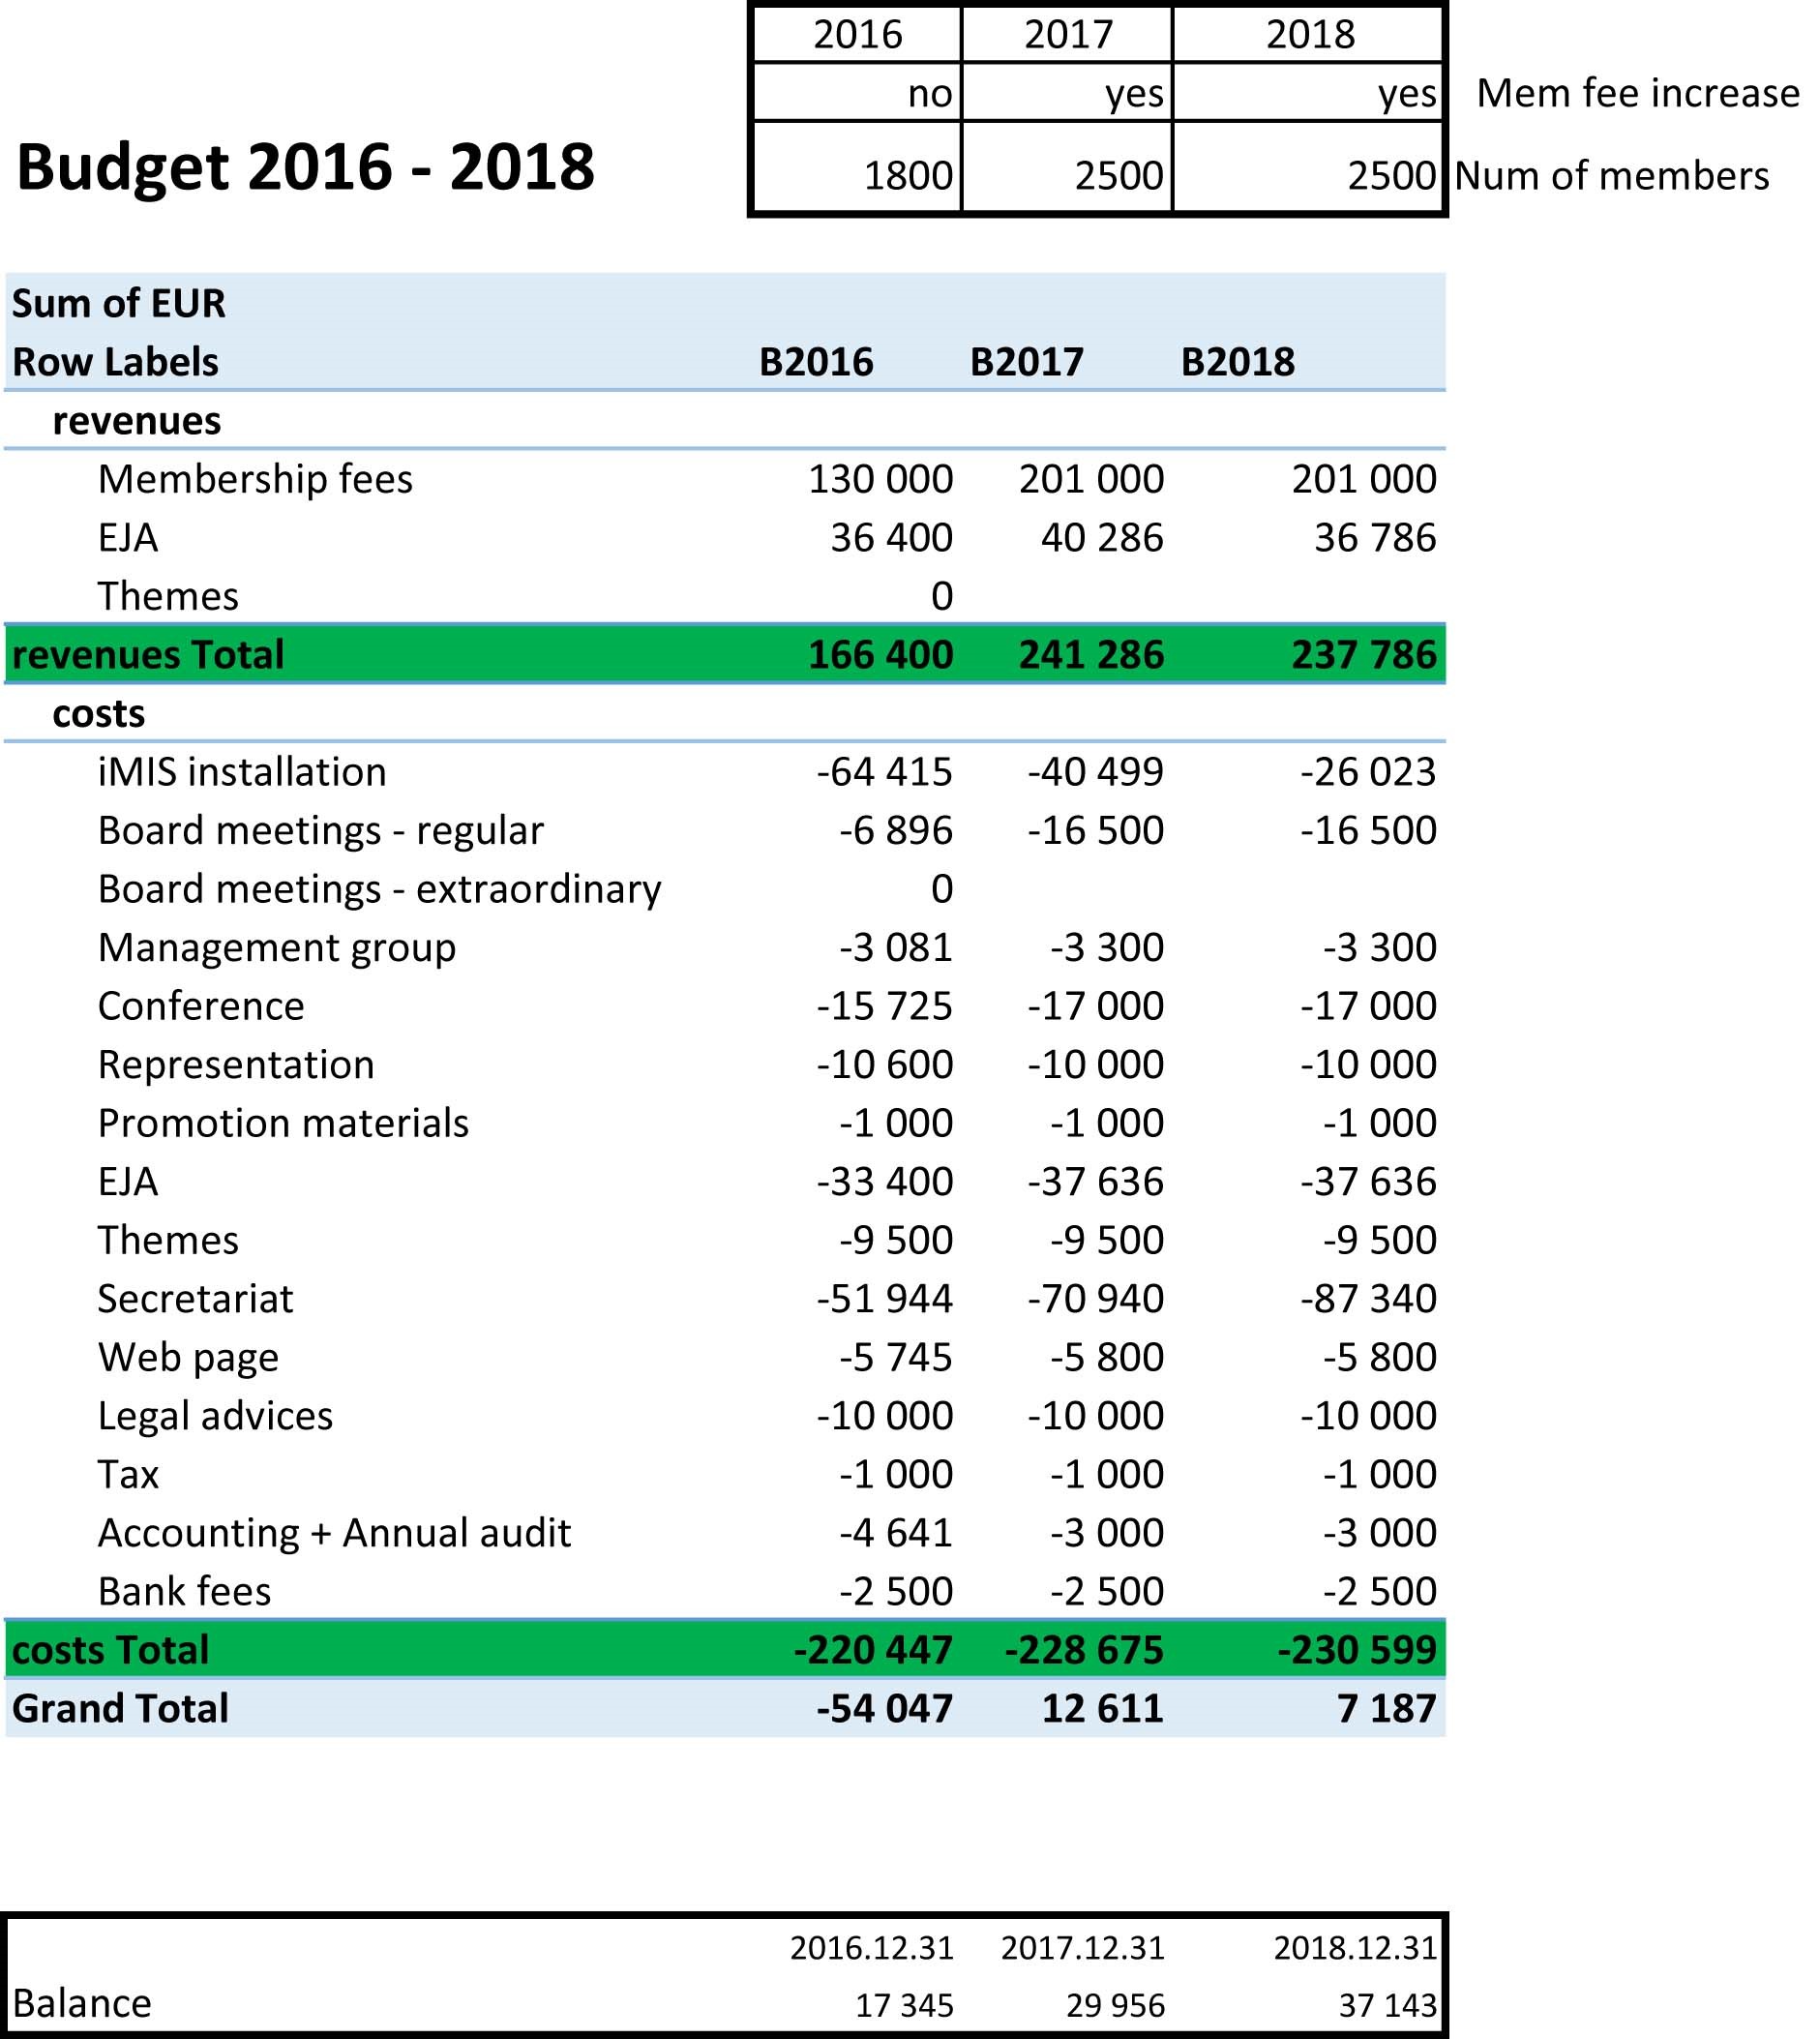Click the 'revenues' group label
1820x2039 pixels.
click(137, 421)
